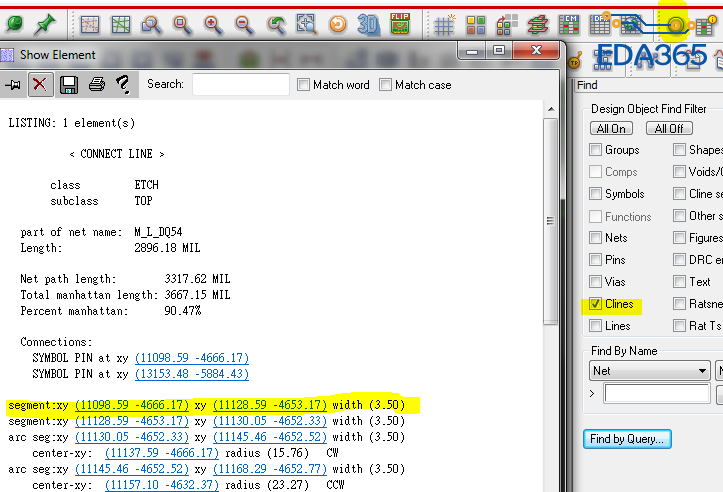Click the Find By Name input field
The image size is (723, 492).
click(x=657, y=393)
